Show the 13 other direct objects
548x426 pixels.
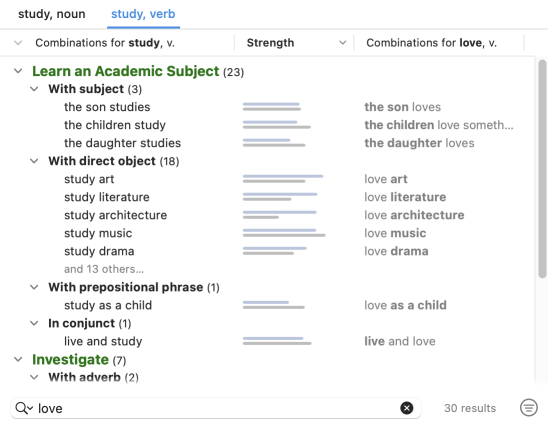(x=104, y=269)
